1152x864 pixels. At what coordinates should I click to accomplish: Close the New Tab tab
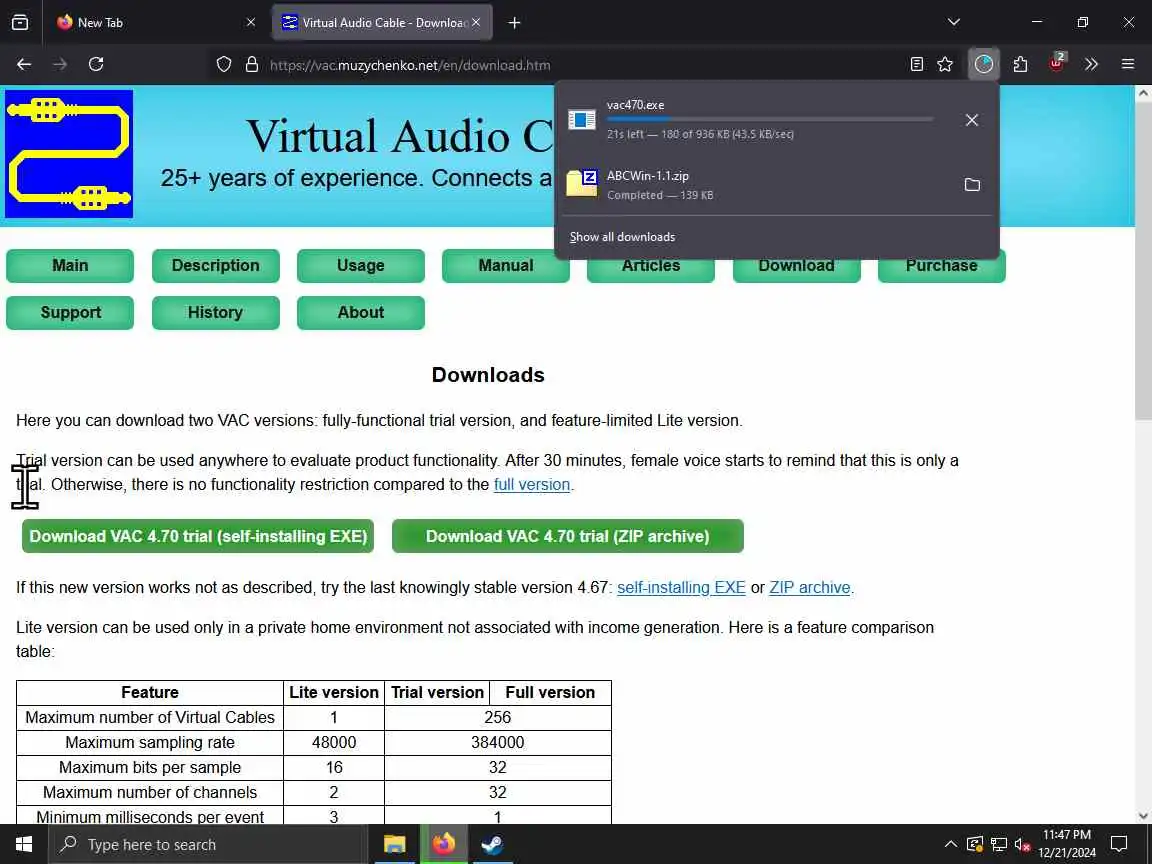click(251, 22)
